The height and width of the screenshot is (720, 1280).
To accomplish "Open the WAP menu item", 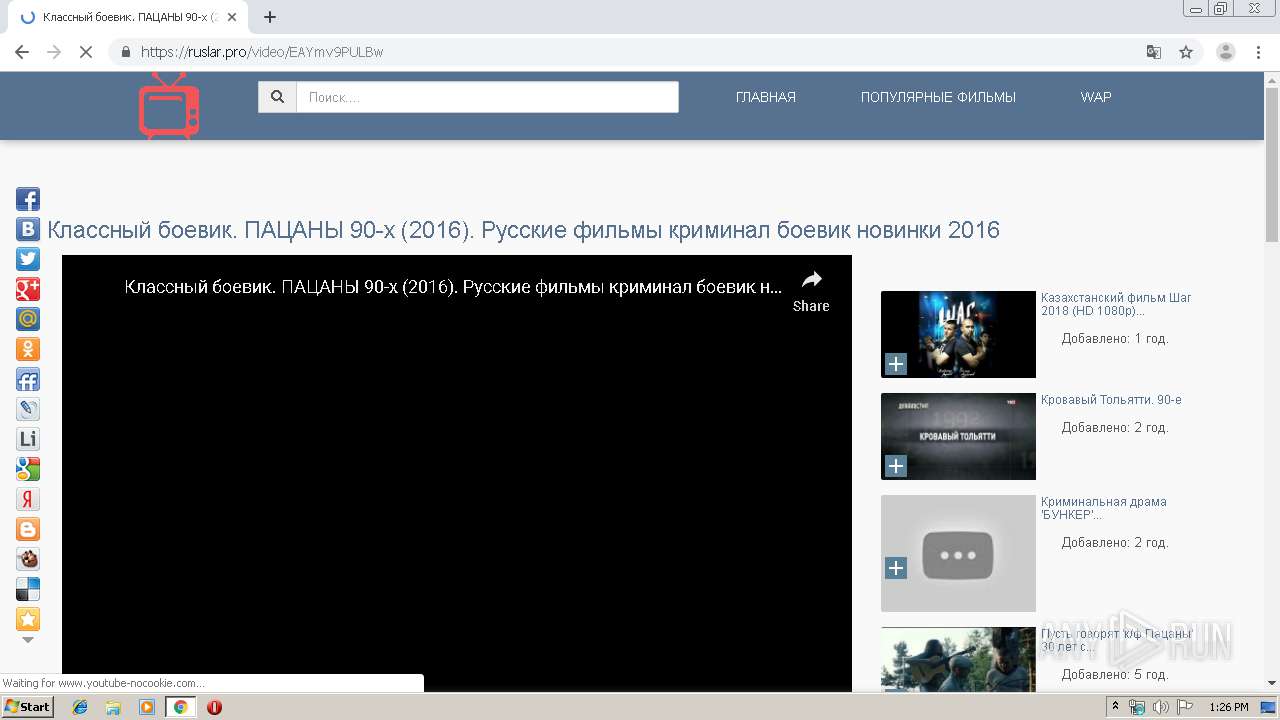I will [x=1096, y=97].
